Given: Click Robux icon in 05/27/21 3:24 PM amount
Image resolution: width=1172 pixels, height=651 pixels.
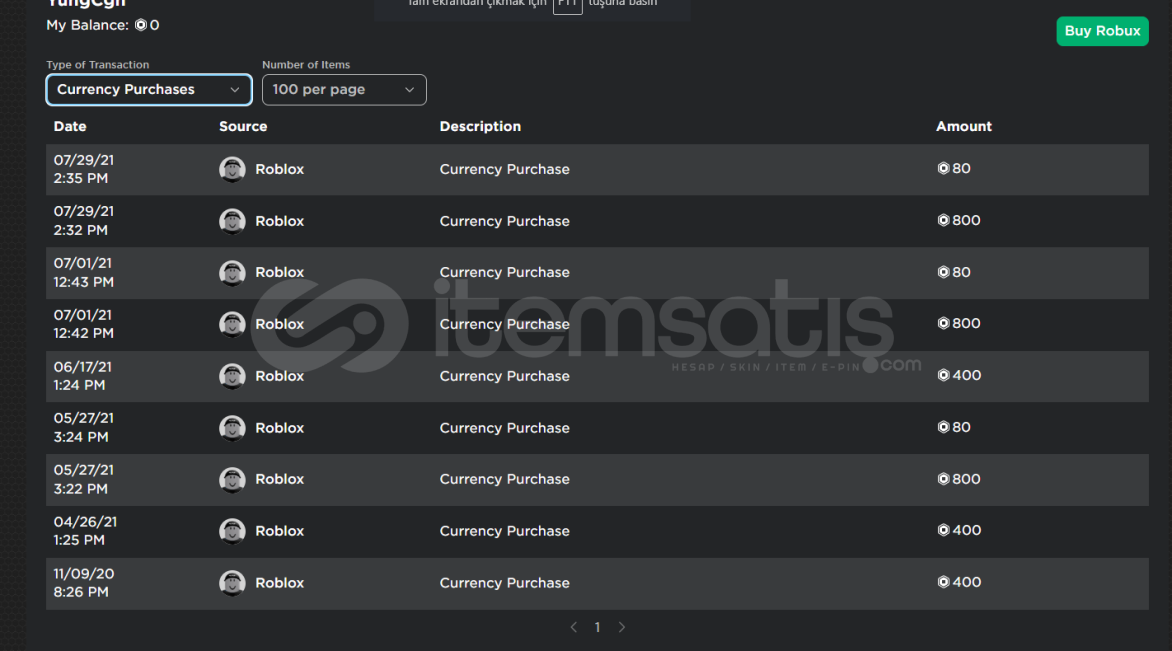Looking at the screenshot, I should click(x=943, y=428).
